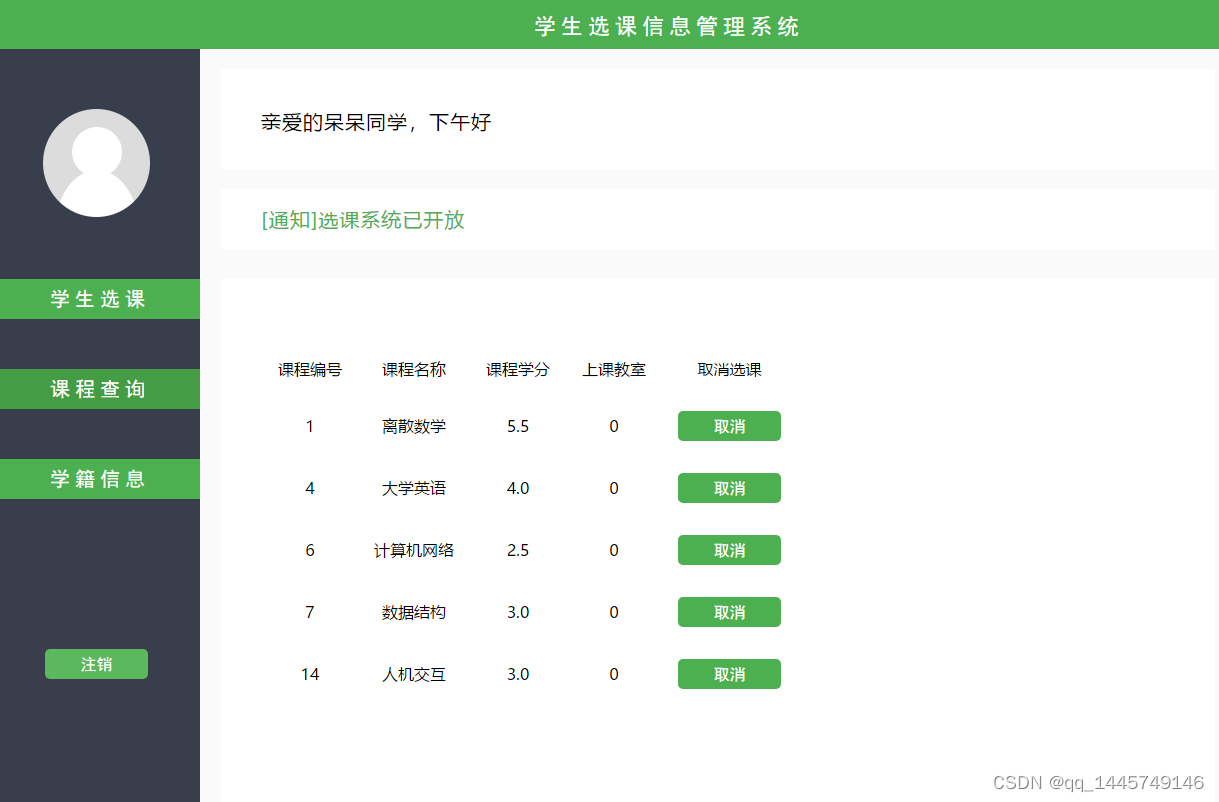1219x802 pixels.
Task: Cancel enrollment in 计算机网络
Action: 729,550
